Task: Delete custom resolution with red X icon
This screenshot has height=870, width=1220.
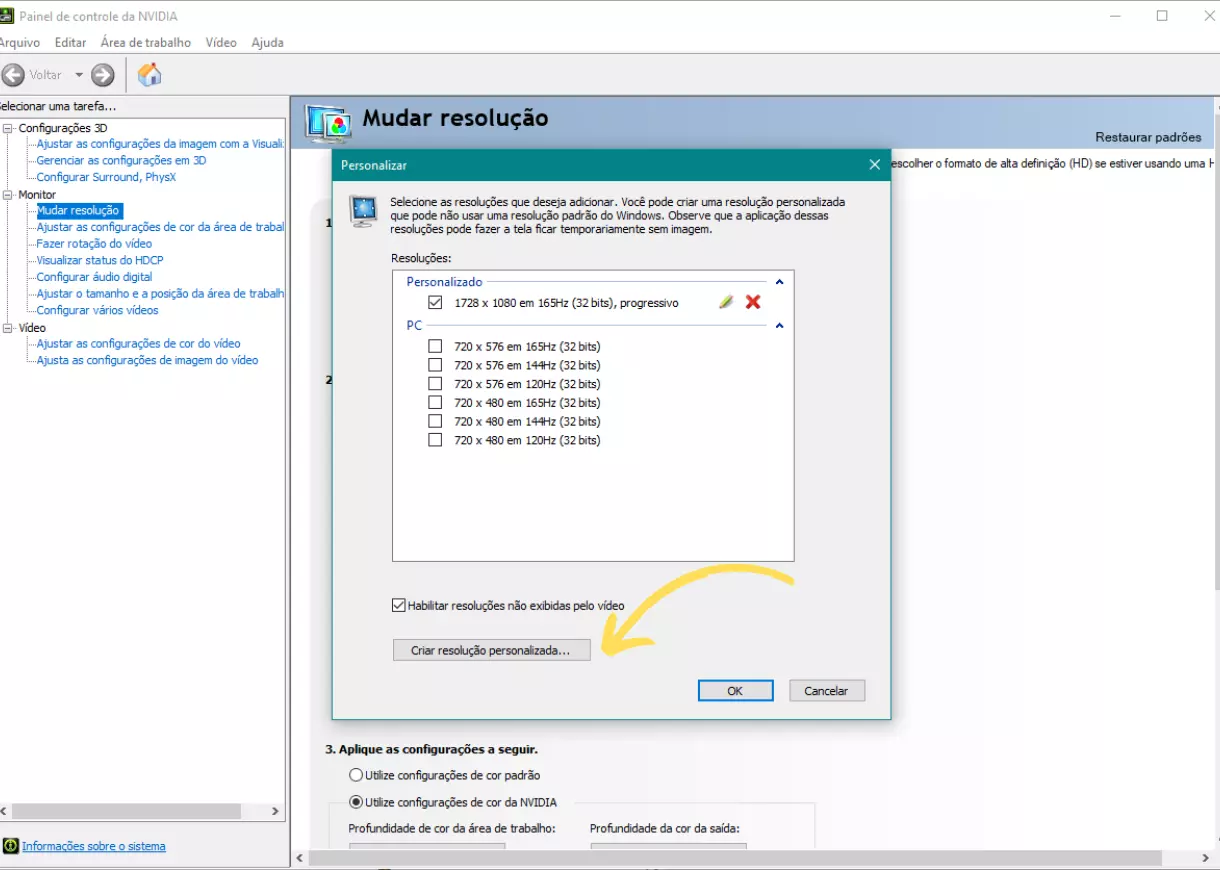Action: point(753,302)
